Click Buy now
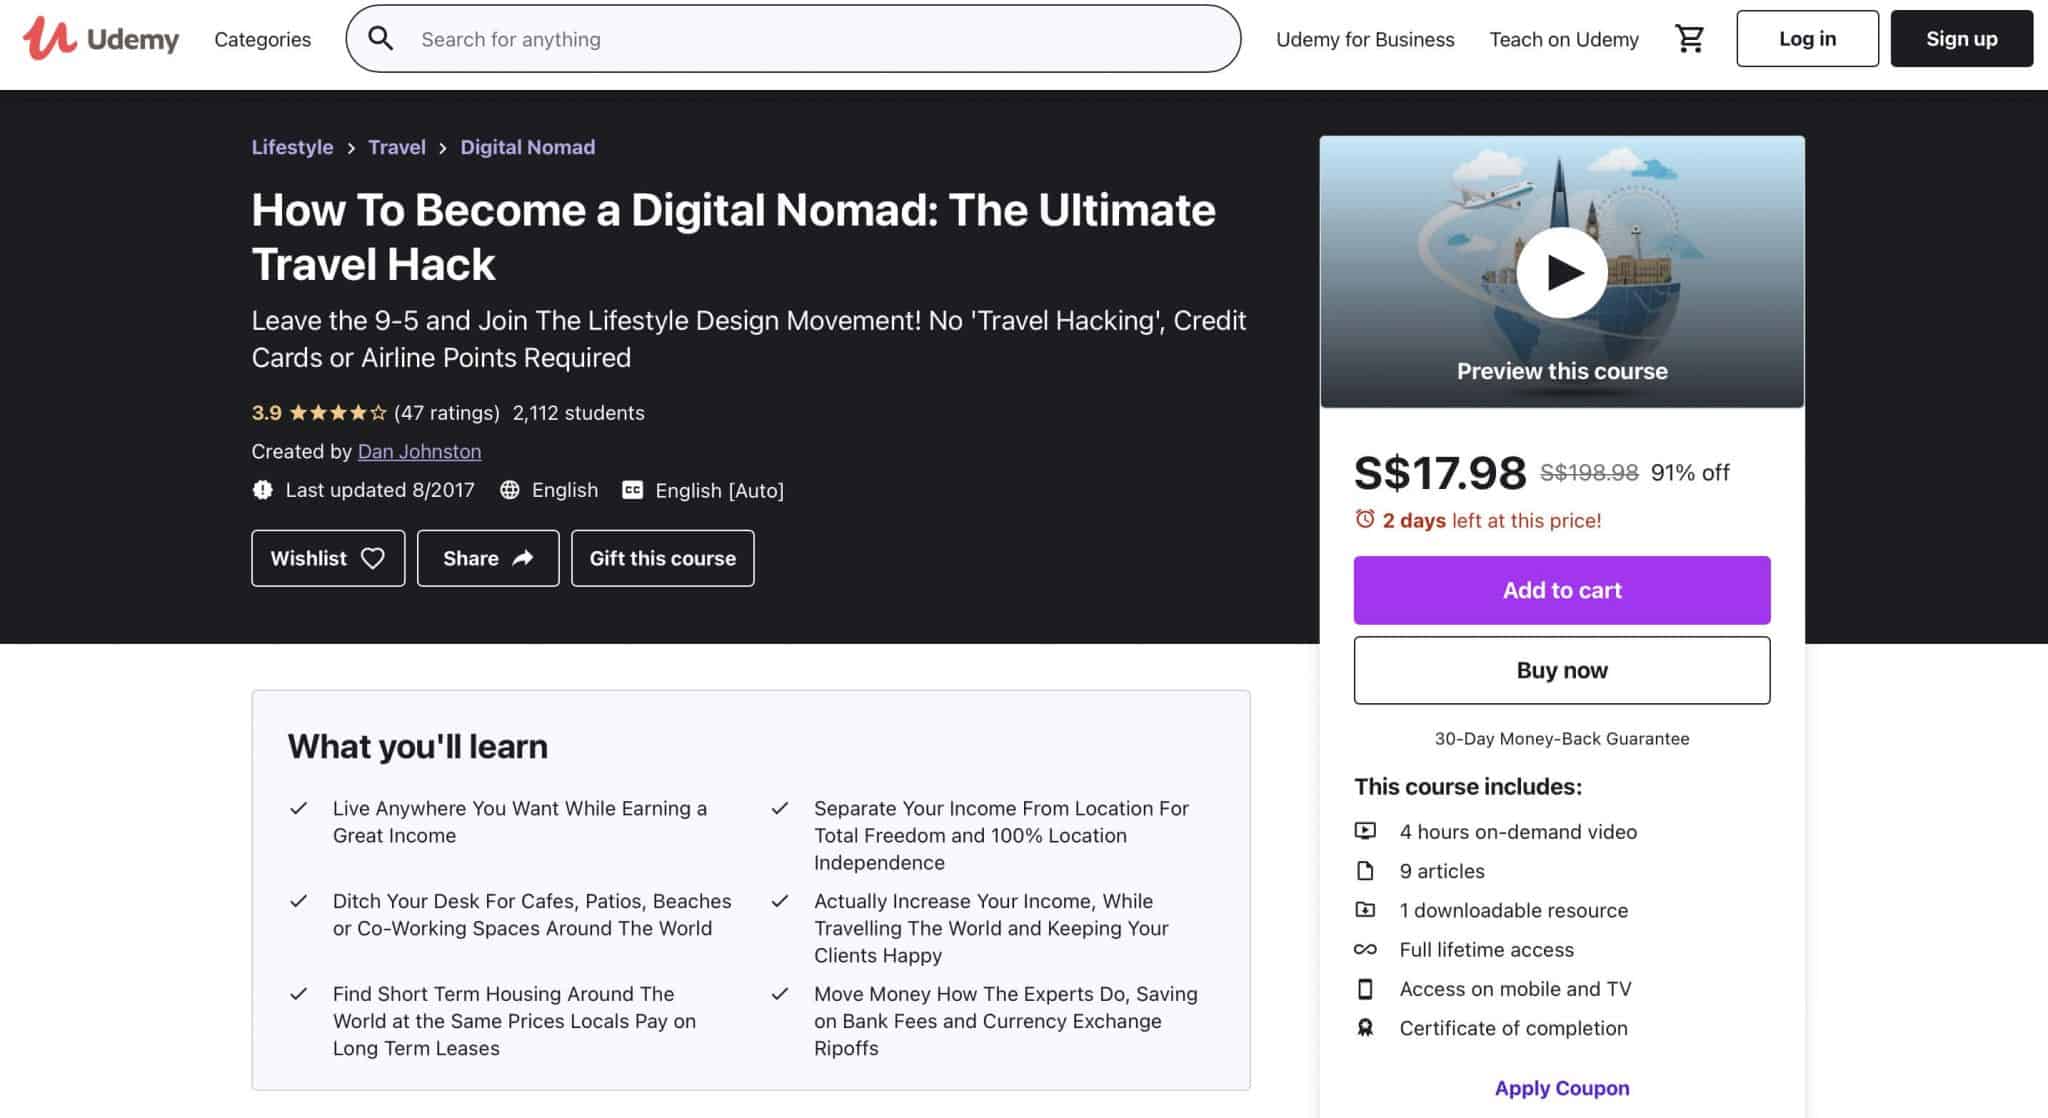 pos(1562,670)
